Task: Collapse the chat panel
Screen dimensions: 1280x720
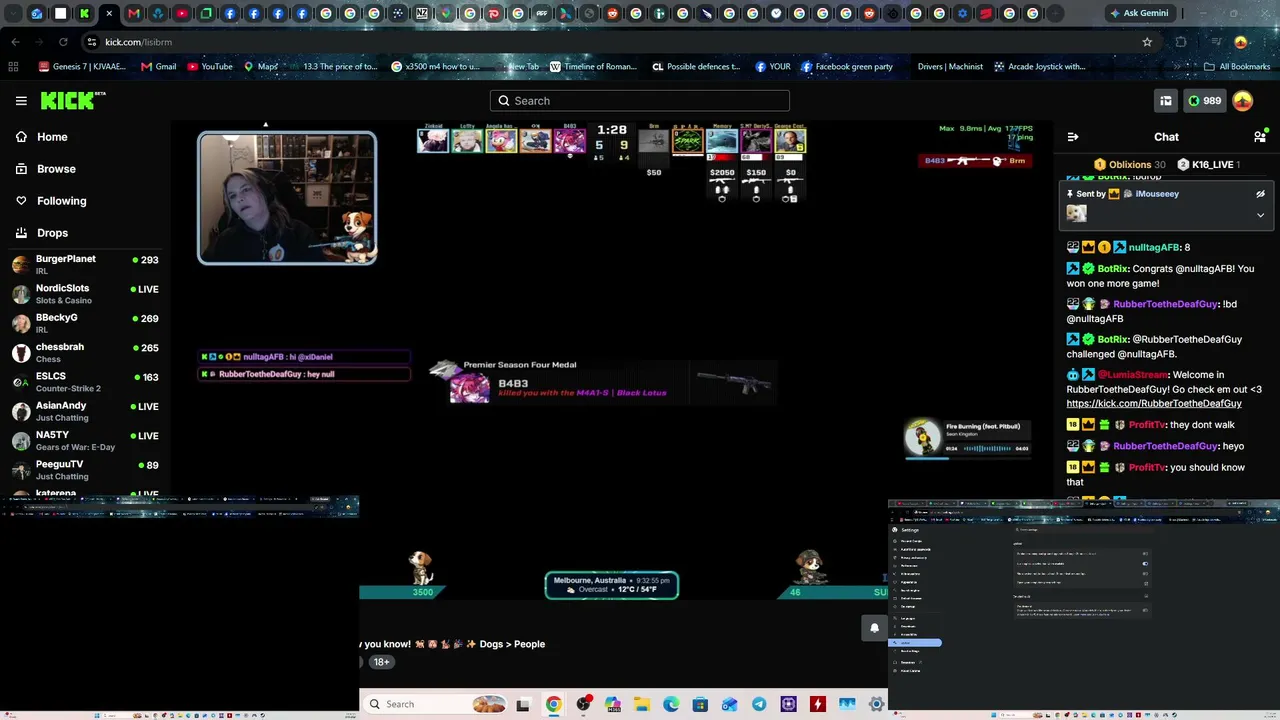Action: click(x=1073, y=137)
